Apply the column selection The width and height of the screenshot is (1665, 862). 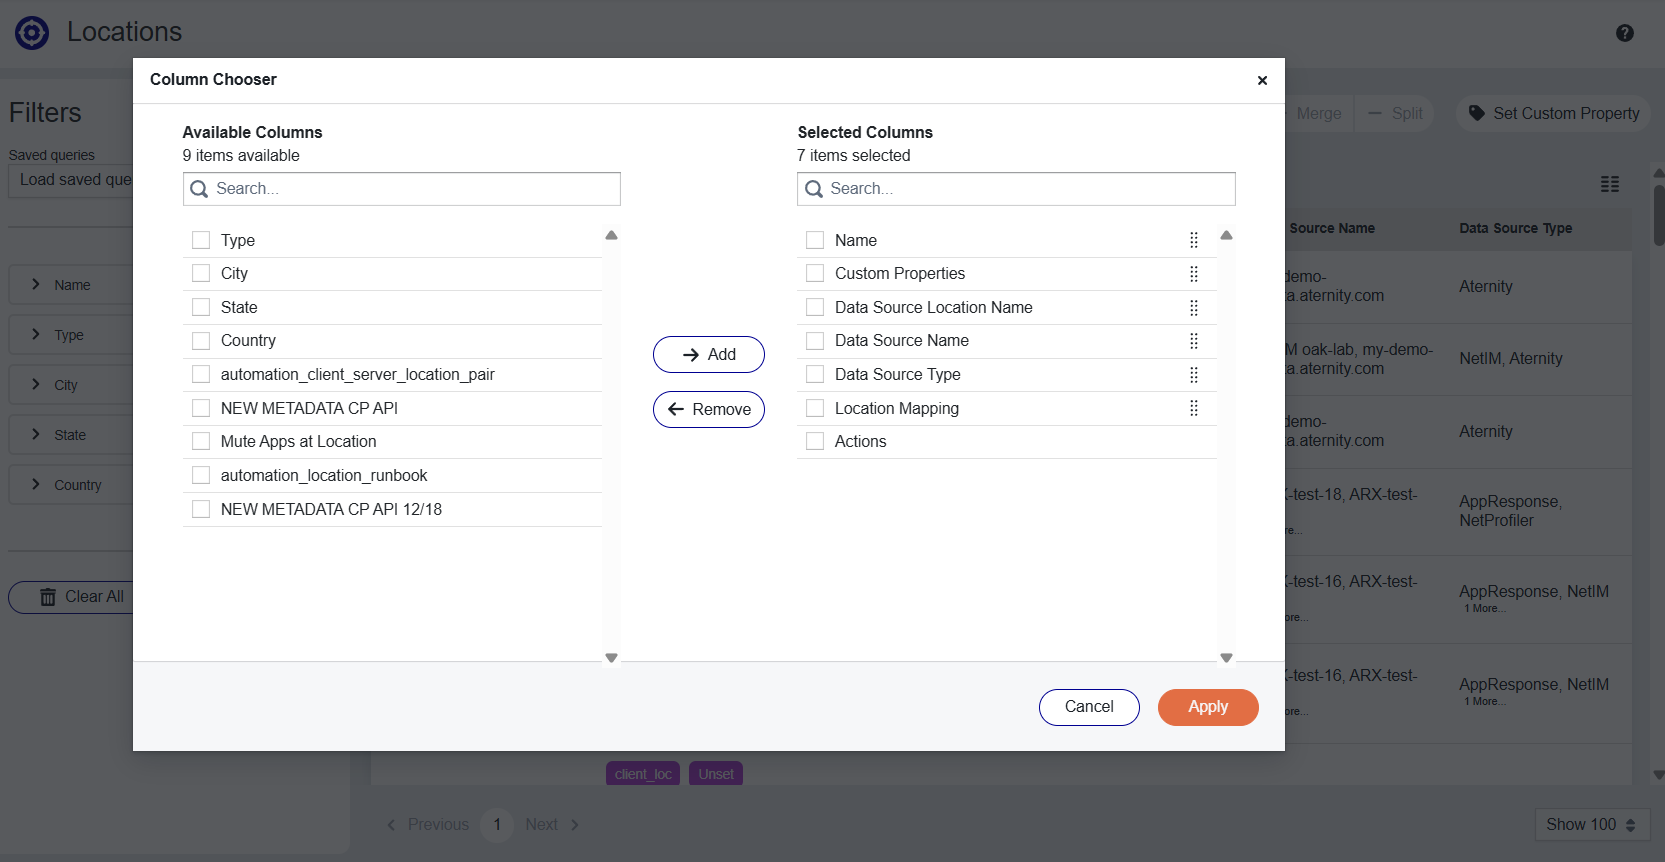coord(1207,707)
